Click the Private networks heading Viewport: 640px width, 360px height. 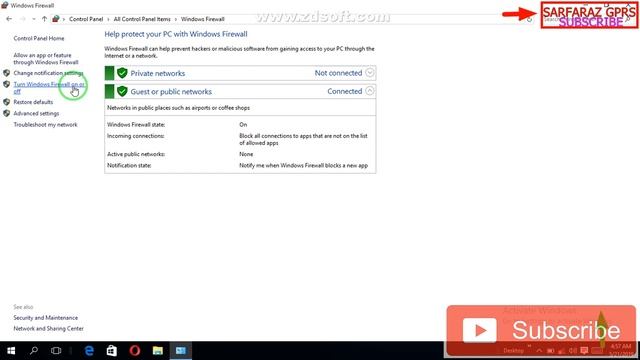[x=158, y=73]
